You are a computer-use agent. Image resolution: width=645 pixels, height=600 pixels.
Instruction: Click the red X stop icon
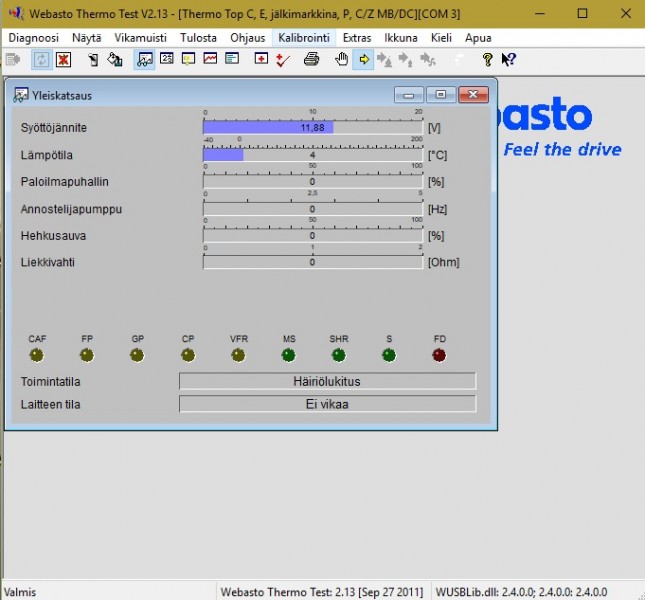pos(63,60)
